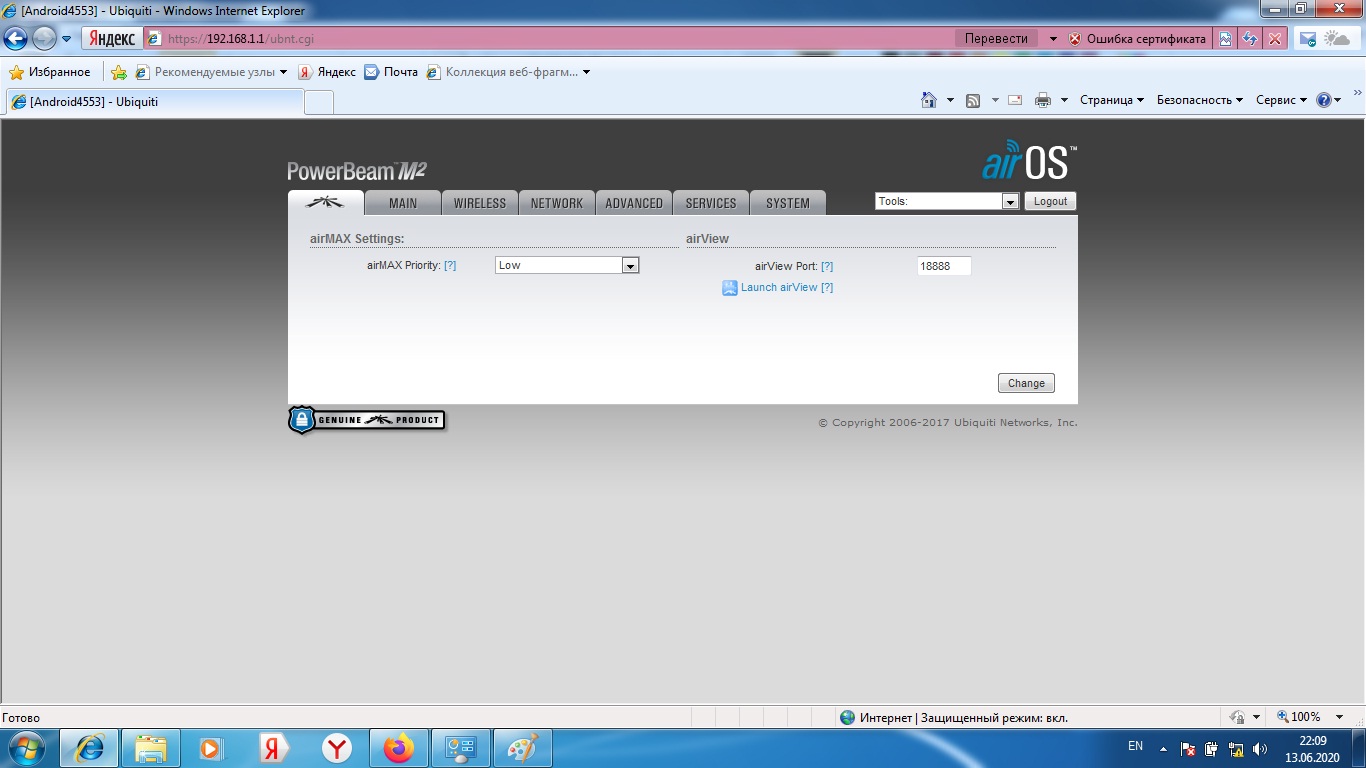Open the Страница menu
This screenshot has height=768, width=1366.
coord(1112,100)
